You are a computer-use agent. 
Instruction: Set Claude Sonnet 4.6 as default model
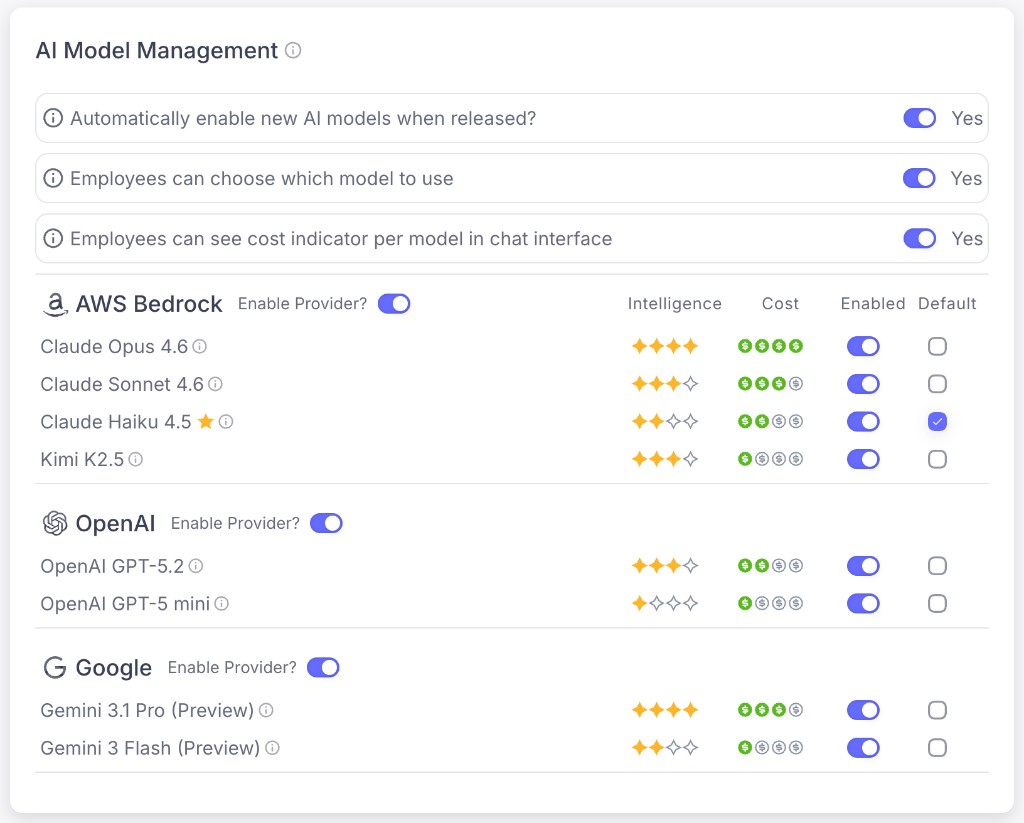tap(937, 384)
